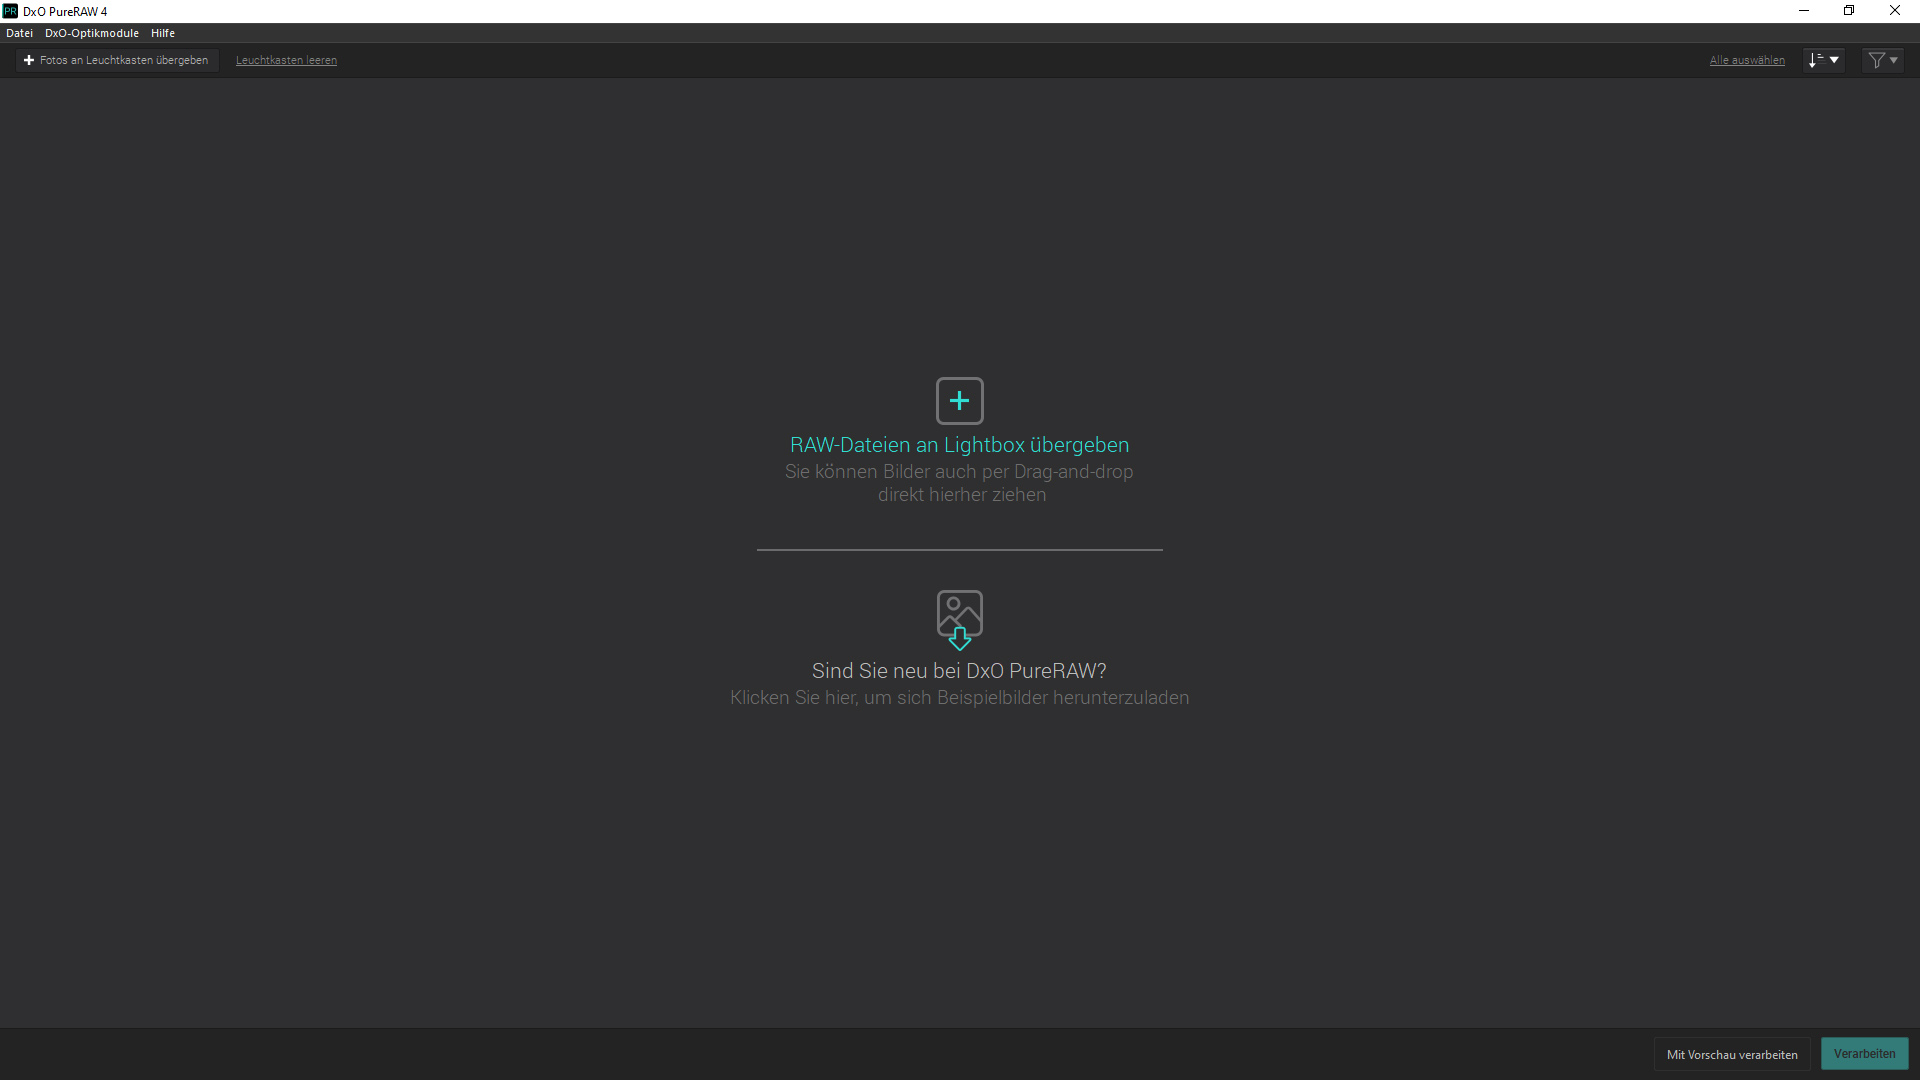The height and width of the screenshot is (1080, 1920).
Task: Open the Hilfe menu
Action: pos(163,33)
